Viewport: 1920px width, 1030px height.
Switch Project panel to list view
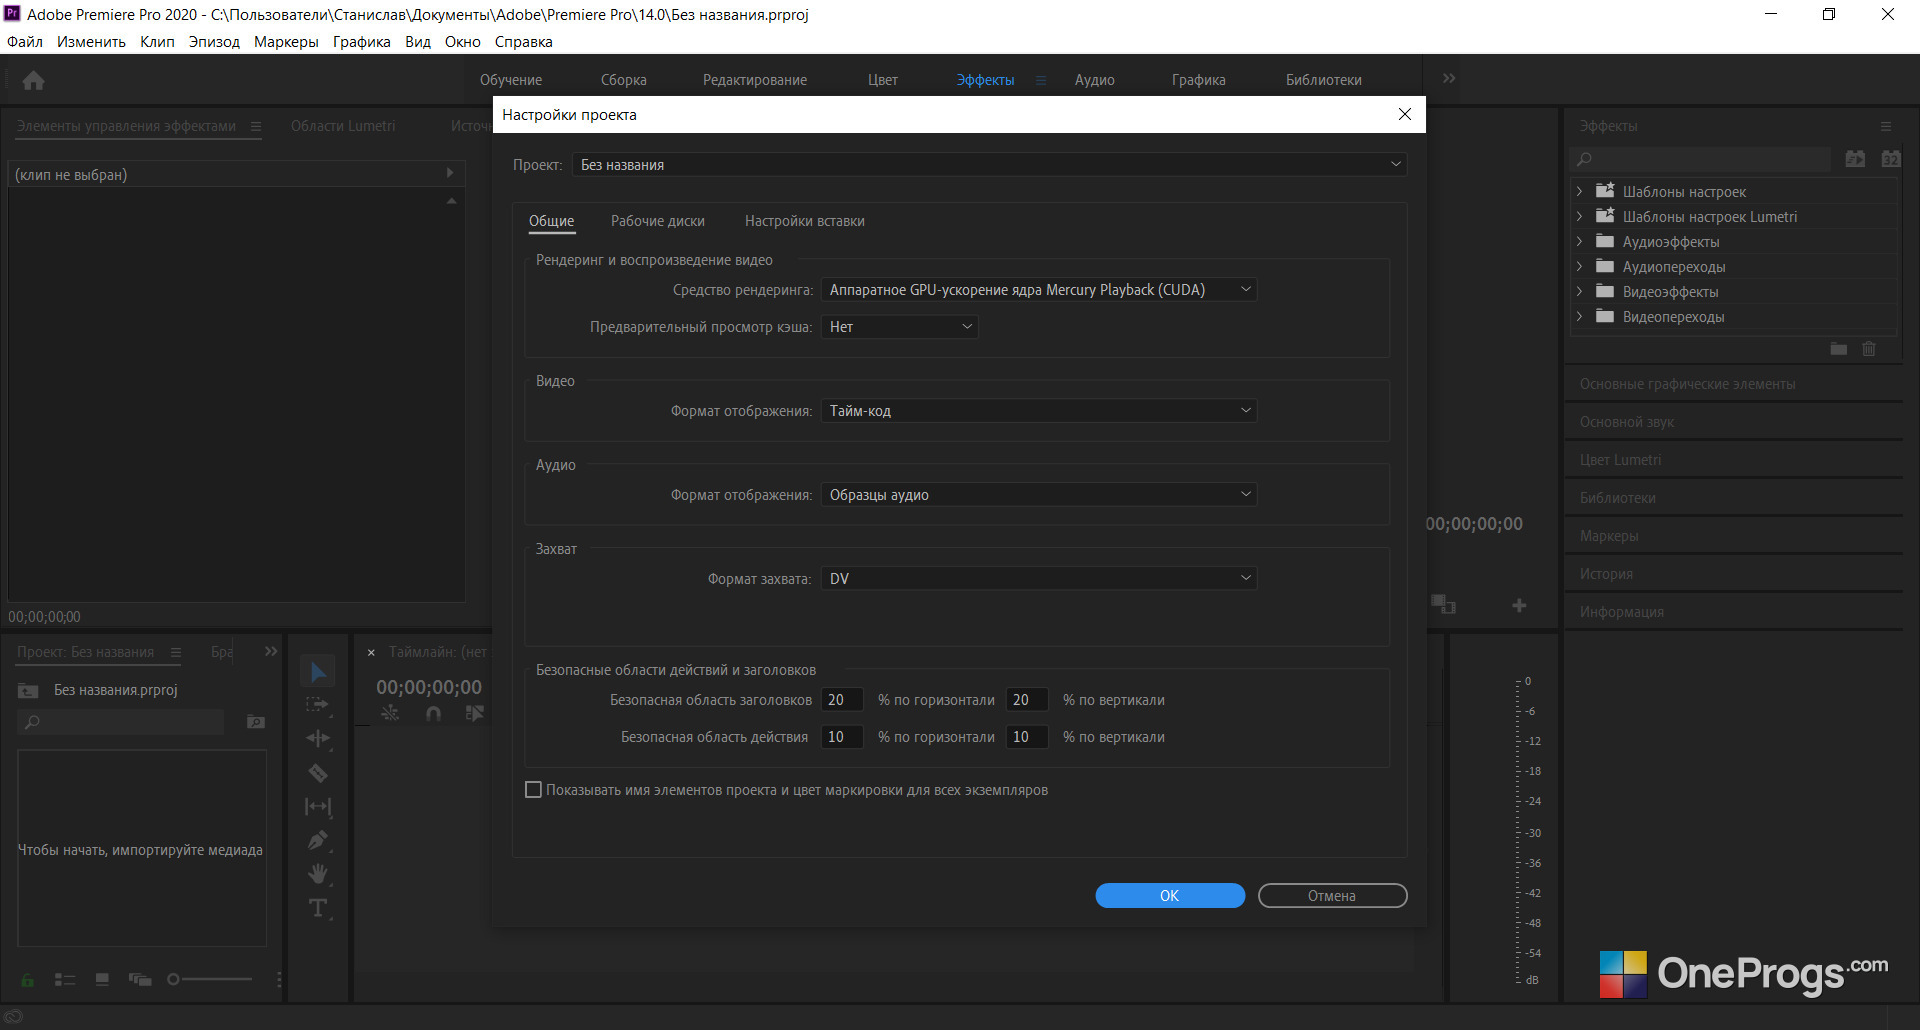[65, 980]
